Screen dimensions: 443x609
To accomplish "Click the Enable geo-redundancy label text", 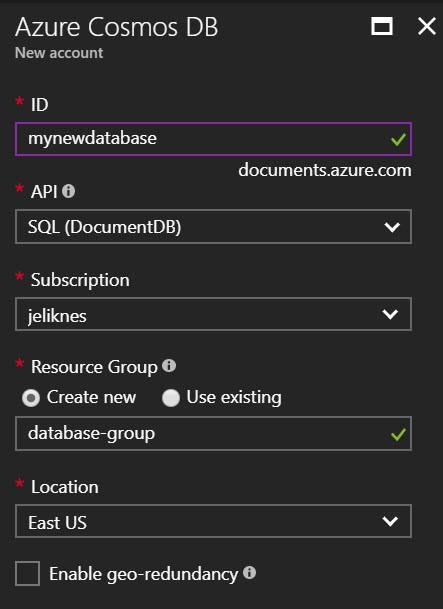I will 144,574.
